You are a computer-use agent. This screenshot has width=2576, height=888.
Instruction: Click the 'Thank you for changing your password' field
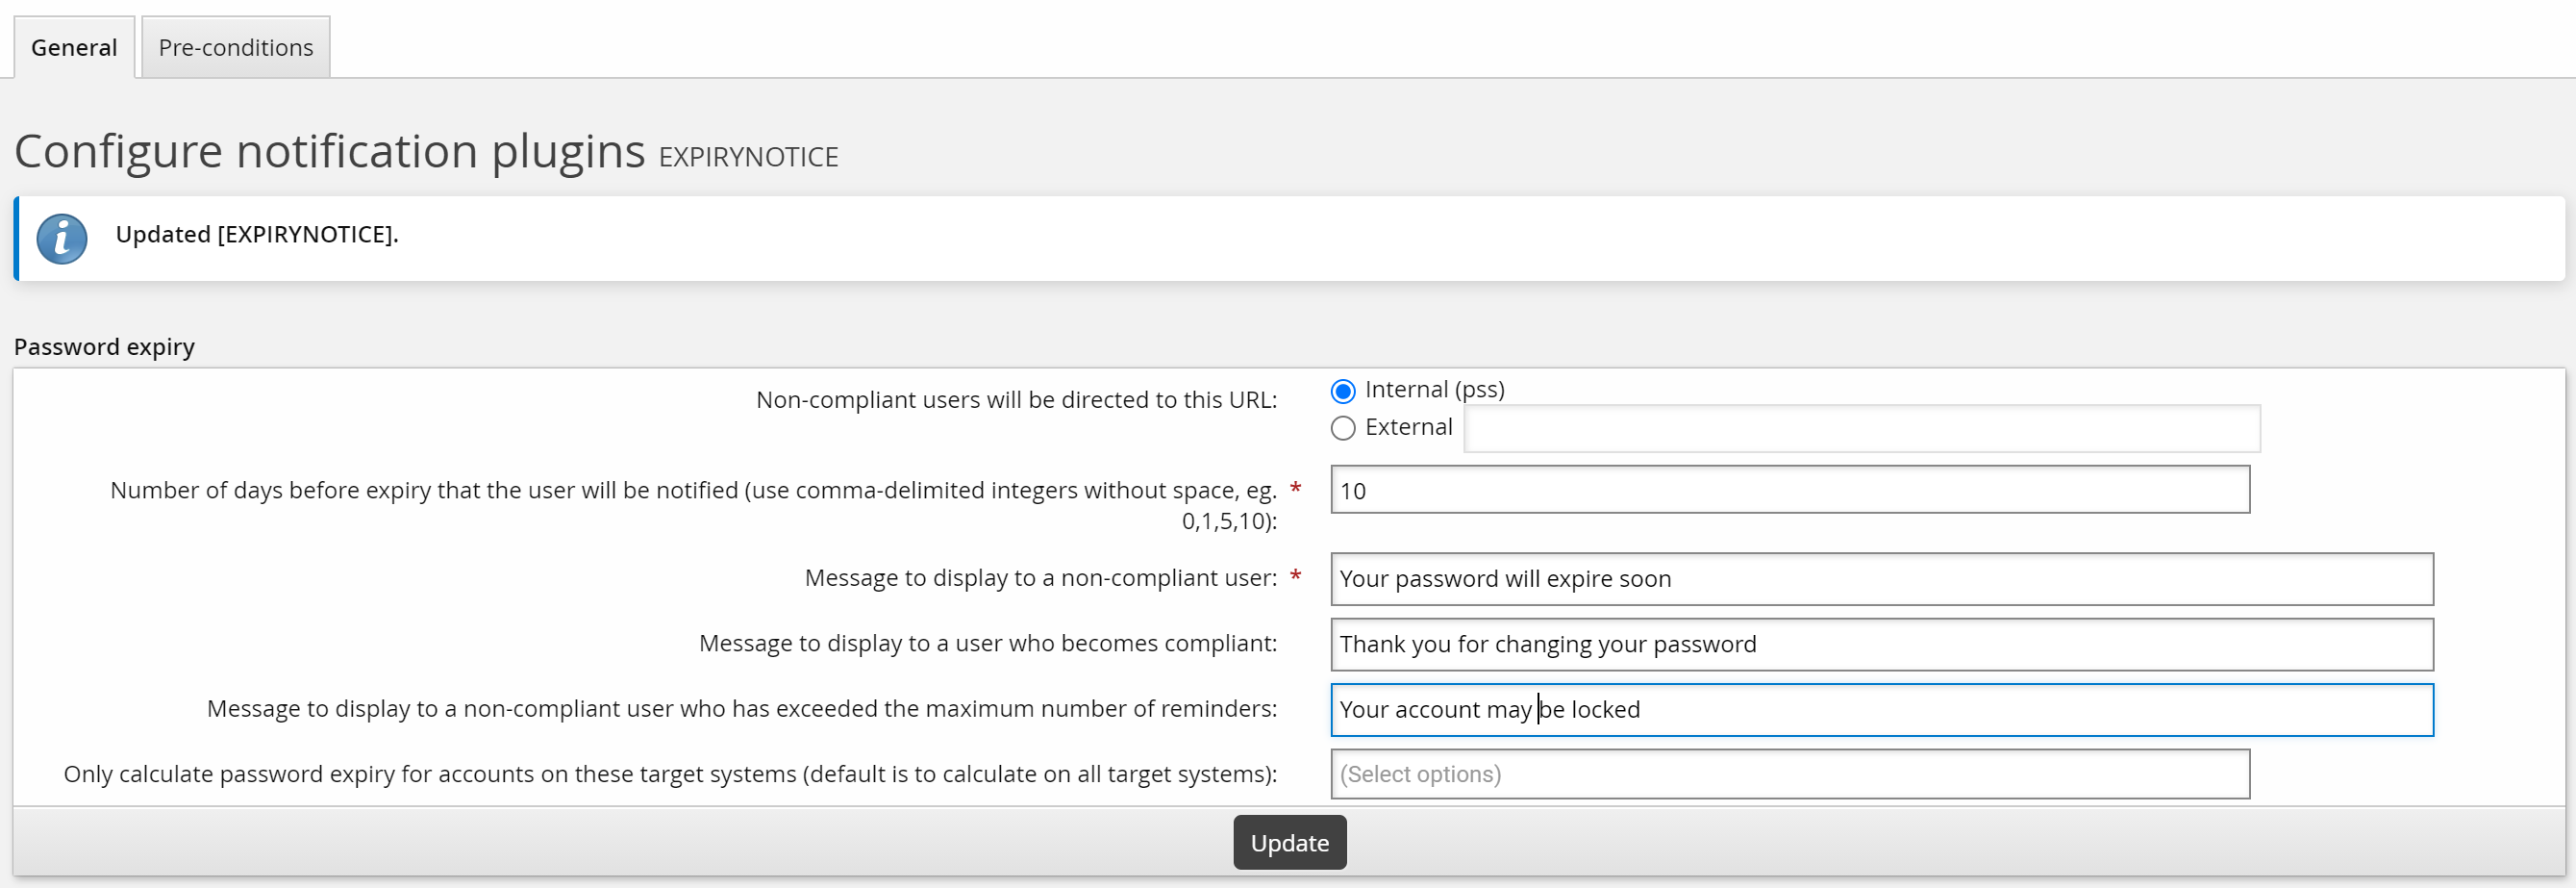1880,644
